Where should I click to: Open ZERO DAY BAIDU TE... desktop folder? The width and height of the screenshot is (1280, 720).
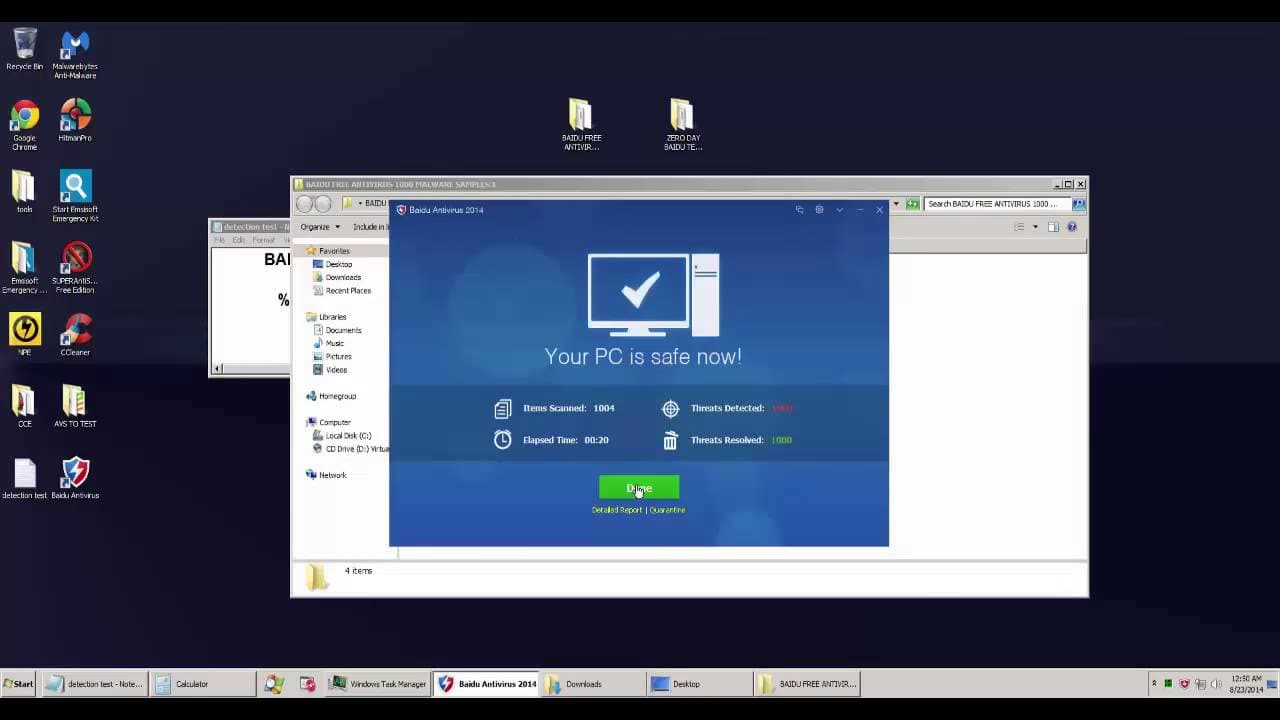click(x=683, y=125)
